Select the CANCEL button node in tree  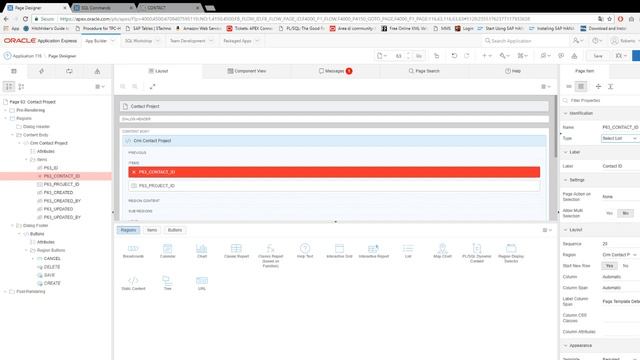click(52, 259)
